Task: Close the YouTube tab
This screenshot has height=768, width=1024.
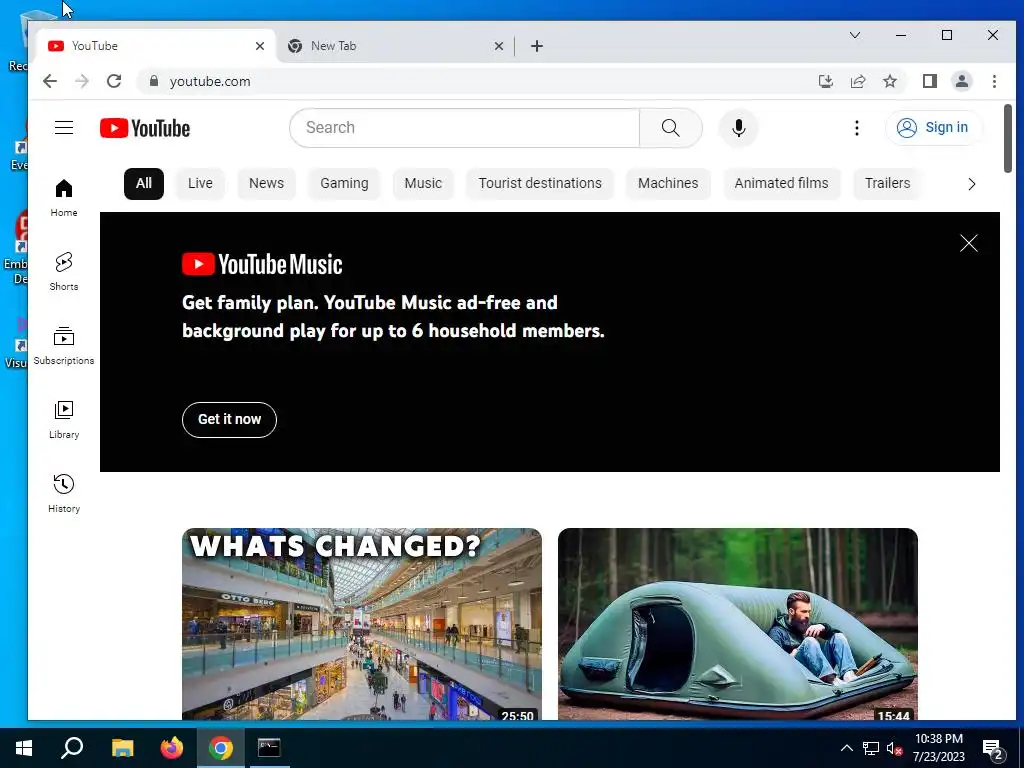Action: pos(260,46)
